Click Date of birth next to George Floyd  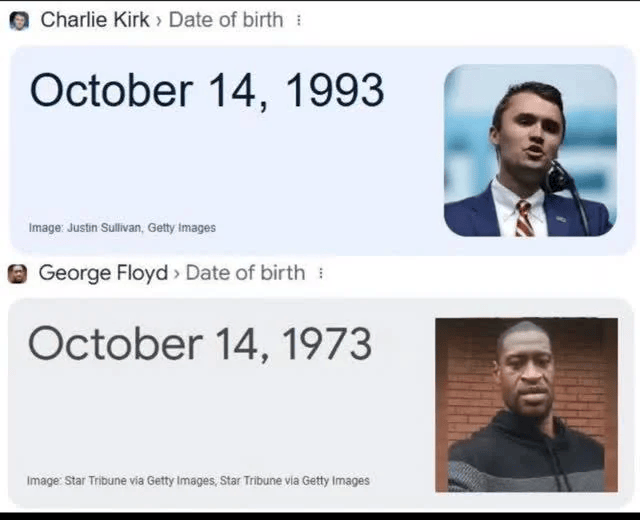tap(245, 273)
